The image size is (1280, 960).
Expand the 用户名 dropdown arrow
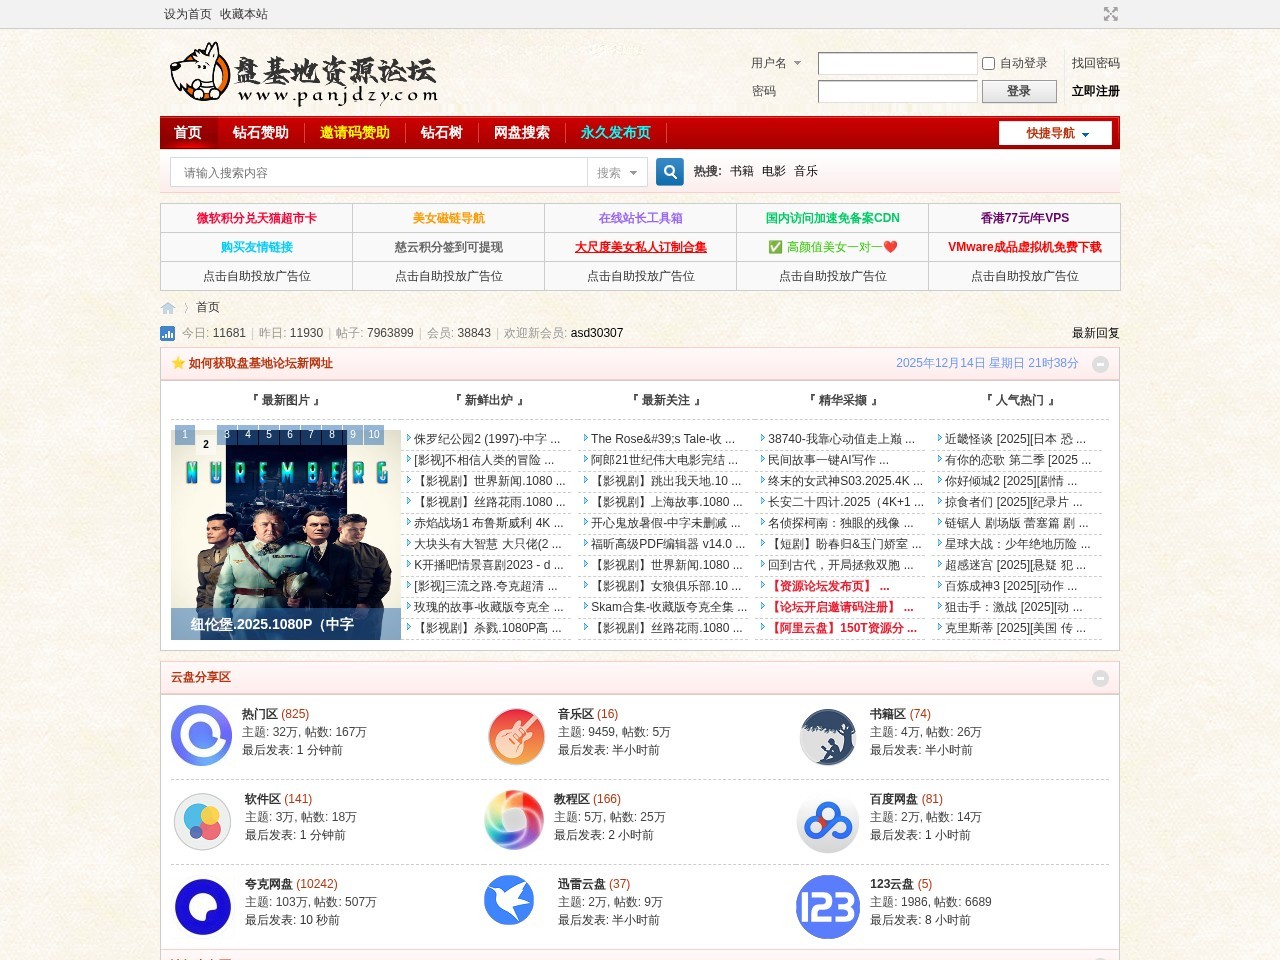[797, 63]
